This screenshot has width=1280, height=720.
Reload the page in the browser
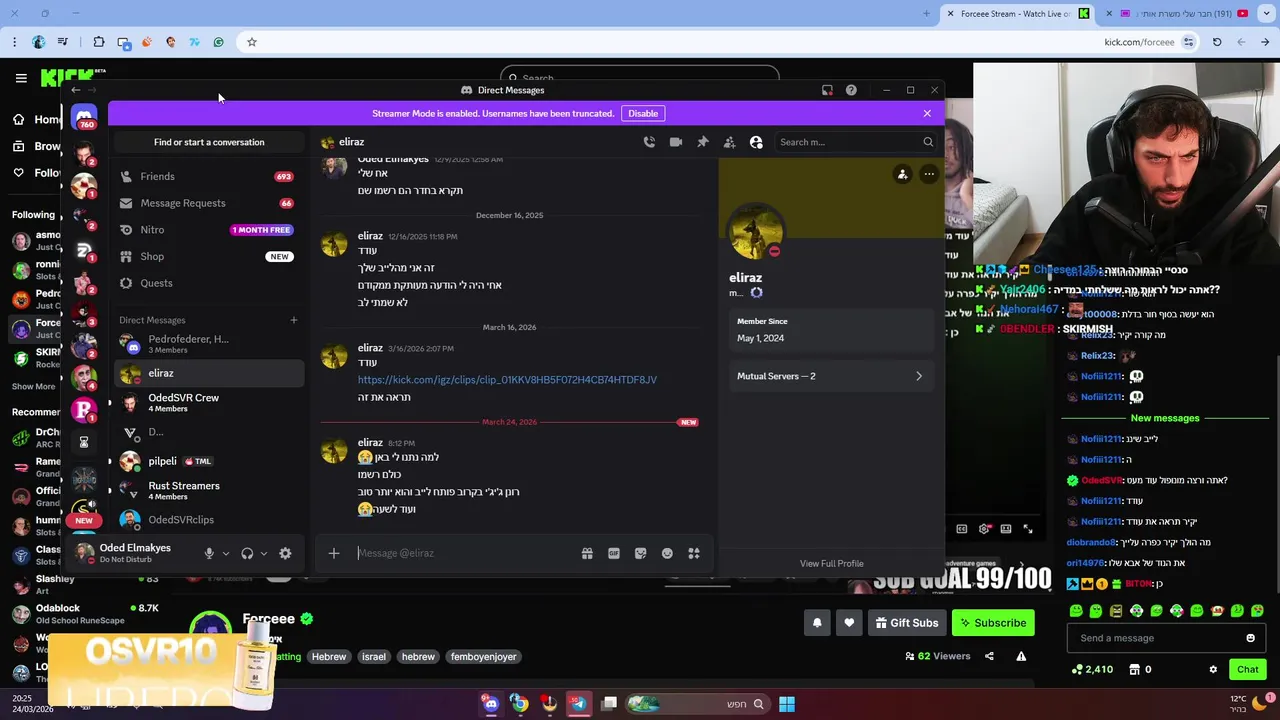[1217, 42]
